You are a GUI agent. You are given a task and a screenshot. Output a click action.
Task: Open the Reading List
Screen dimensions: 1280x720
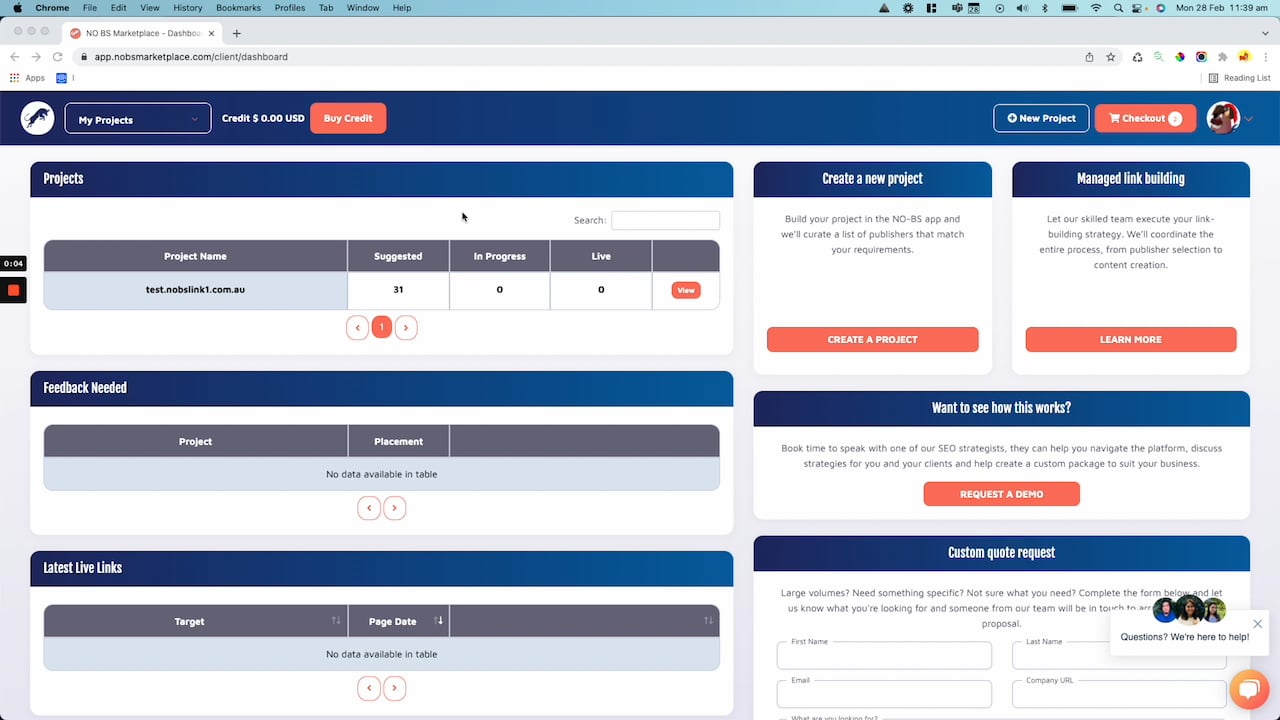pyautogui.click(x=1239, y=78)
